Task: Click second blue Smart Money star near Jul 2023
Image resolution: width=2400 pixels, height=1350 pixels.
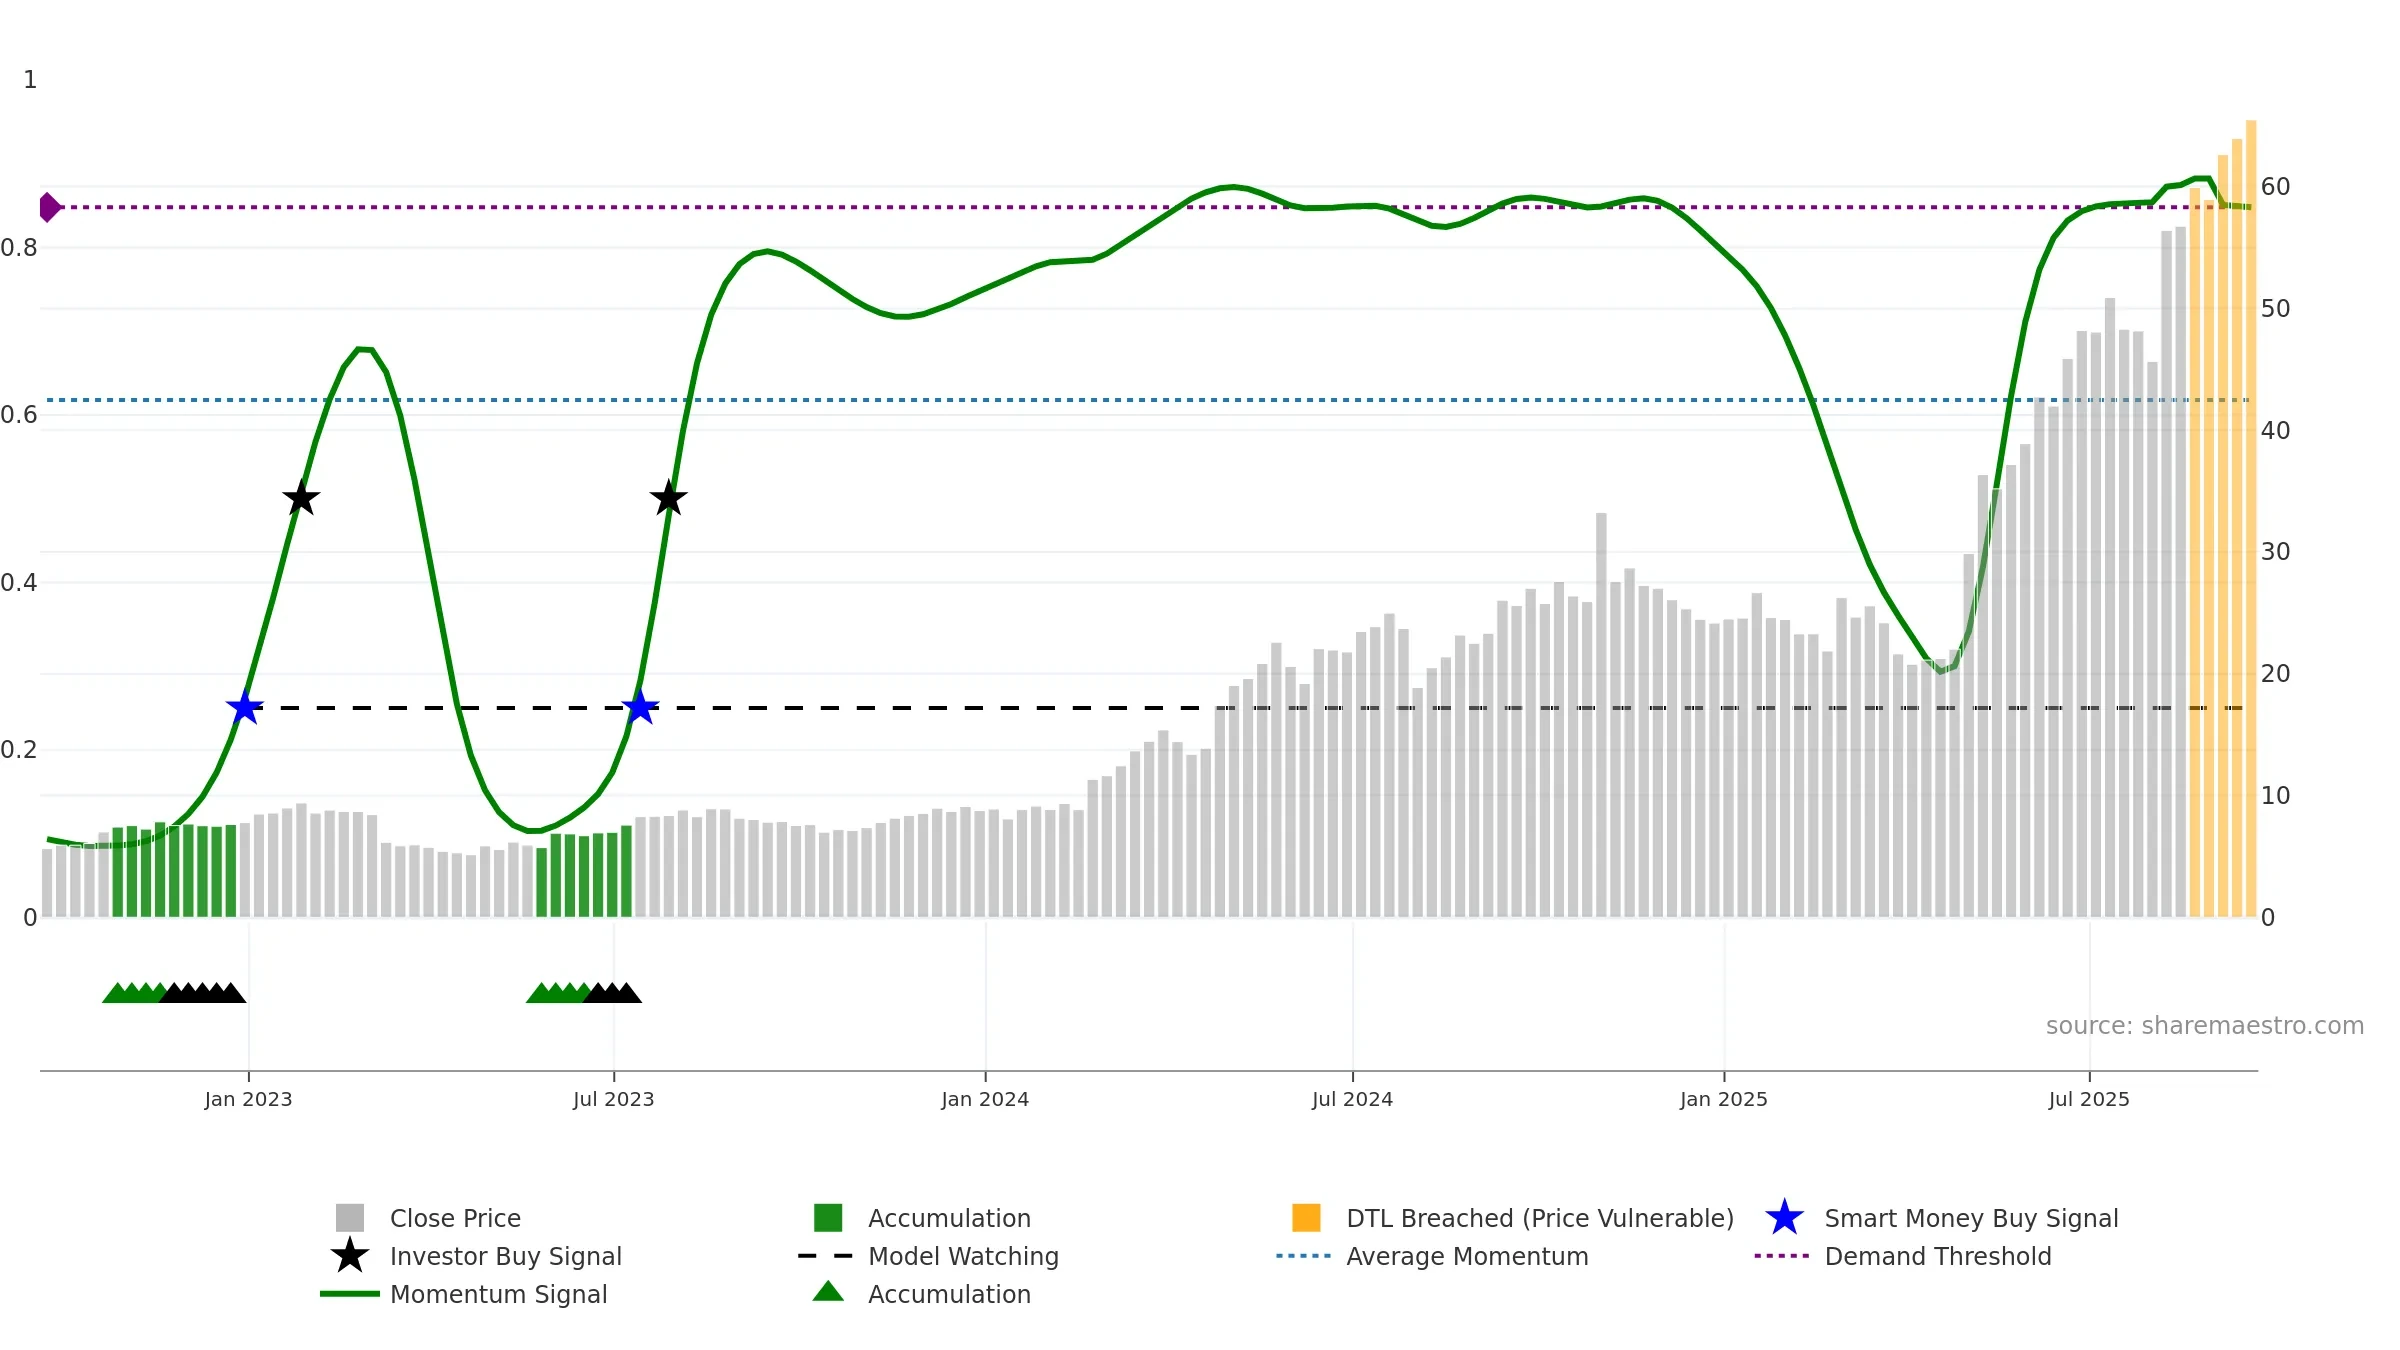Action: [x=640, y=708]
